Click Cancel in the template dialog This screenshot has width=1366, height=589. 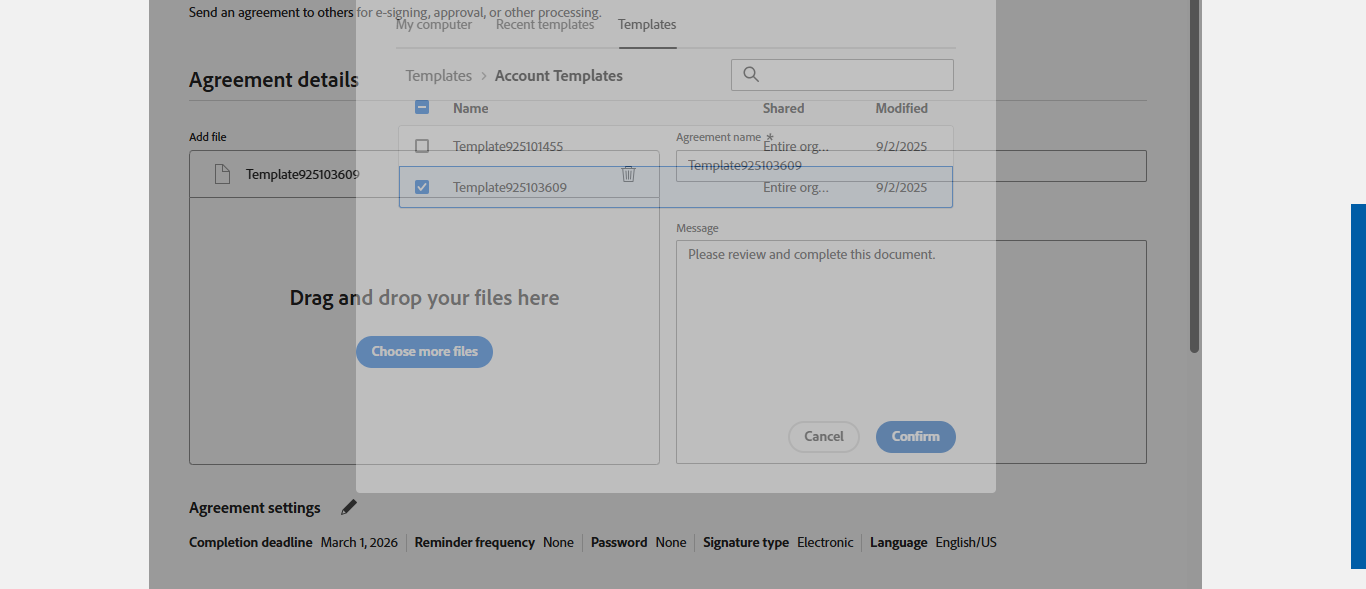824,436
